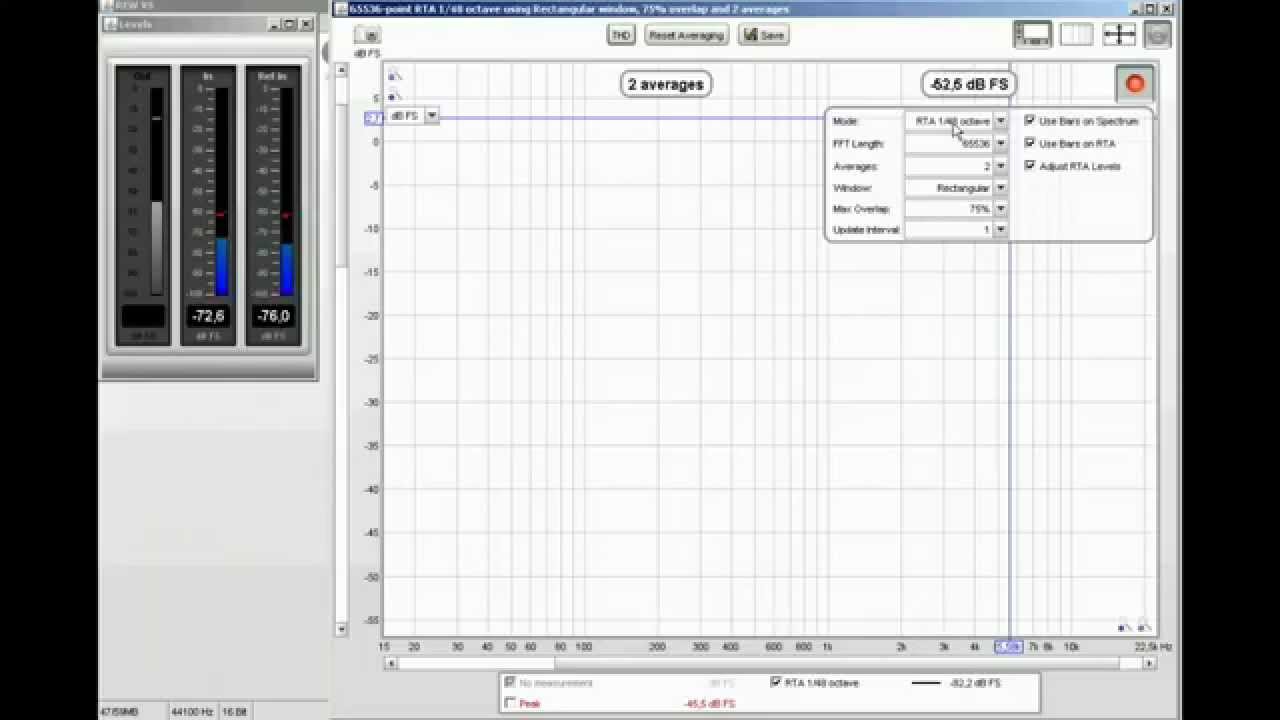Viewport: 1280px width, 720px height.
Task: Enable the Peak trace checkbox
Action: click(x=511, y=704)
